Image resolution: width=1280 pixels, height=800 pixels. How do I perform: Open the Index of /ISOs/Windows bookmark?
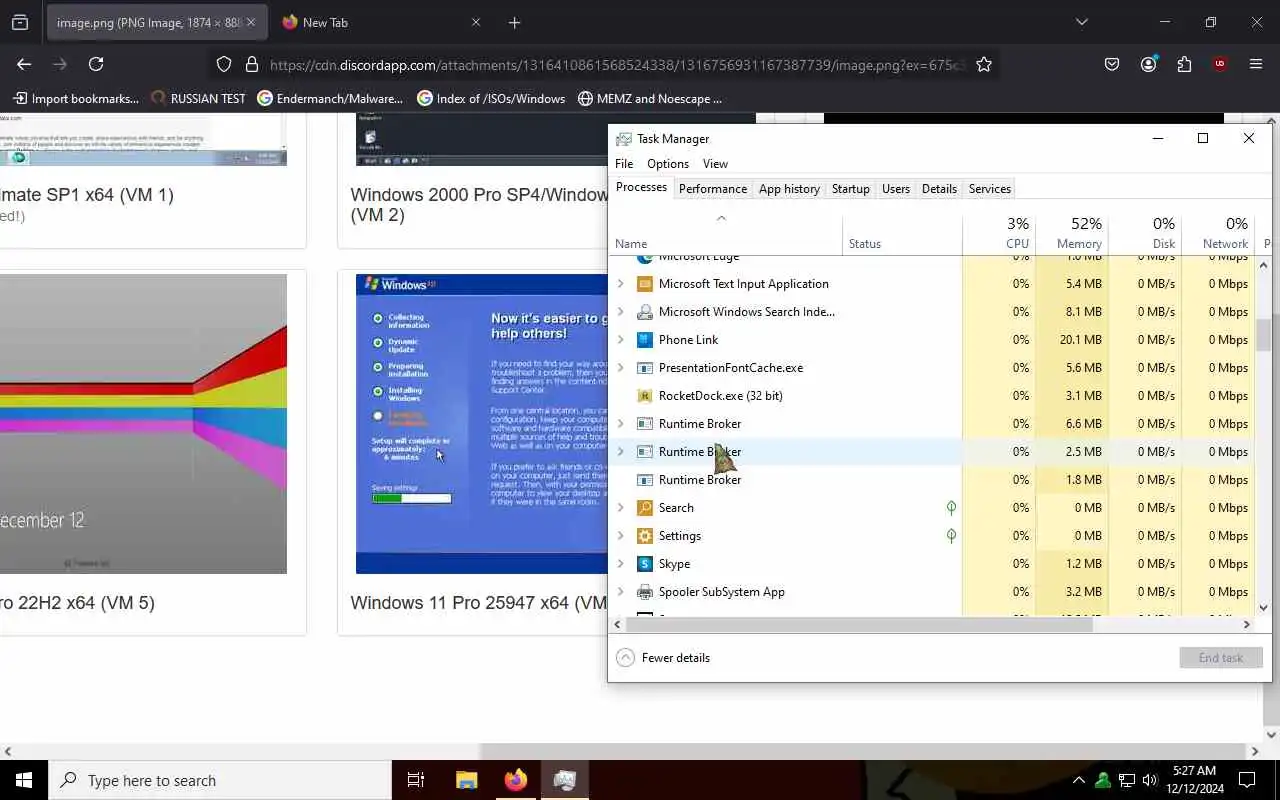(491, 99)
